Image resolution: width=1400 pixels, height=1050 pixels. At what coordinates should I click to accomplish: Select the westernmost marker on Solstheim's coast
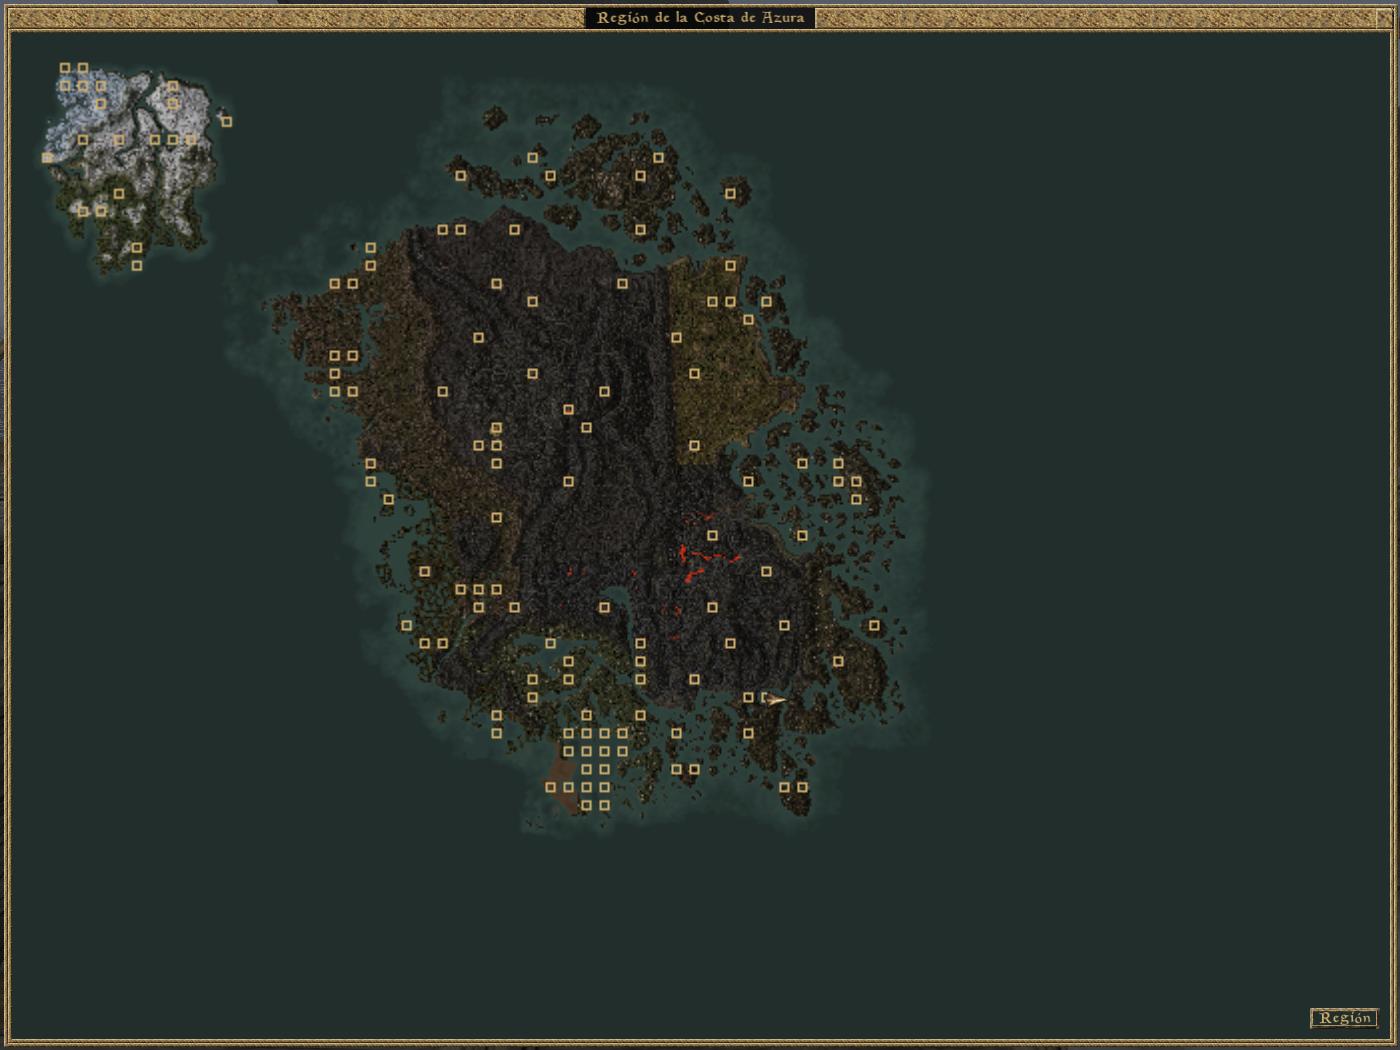47,158
